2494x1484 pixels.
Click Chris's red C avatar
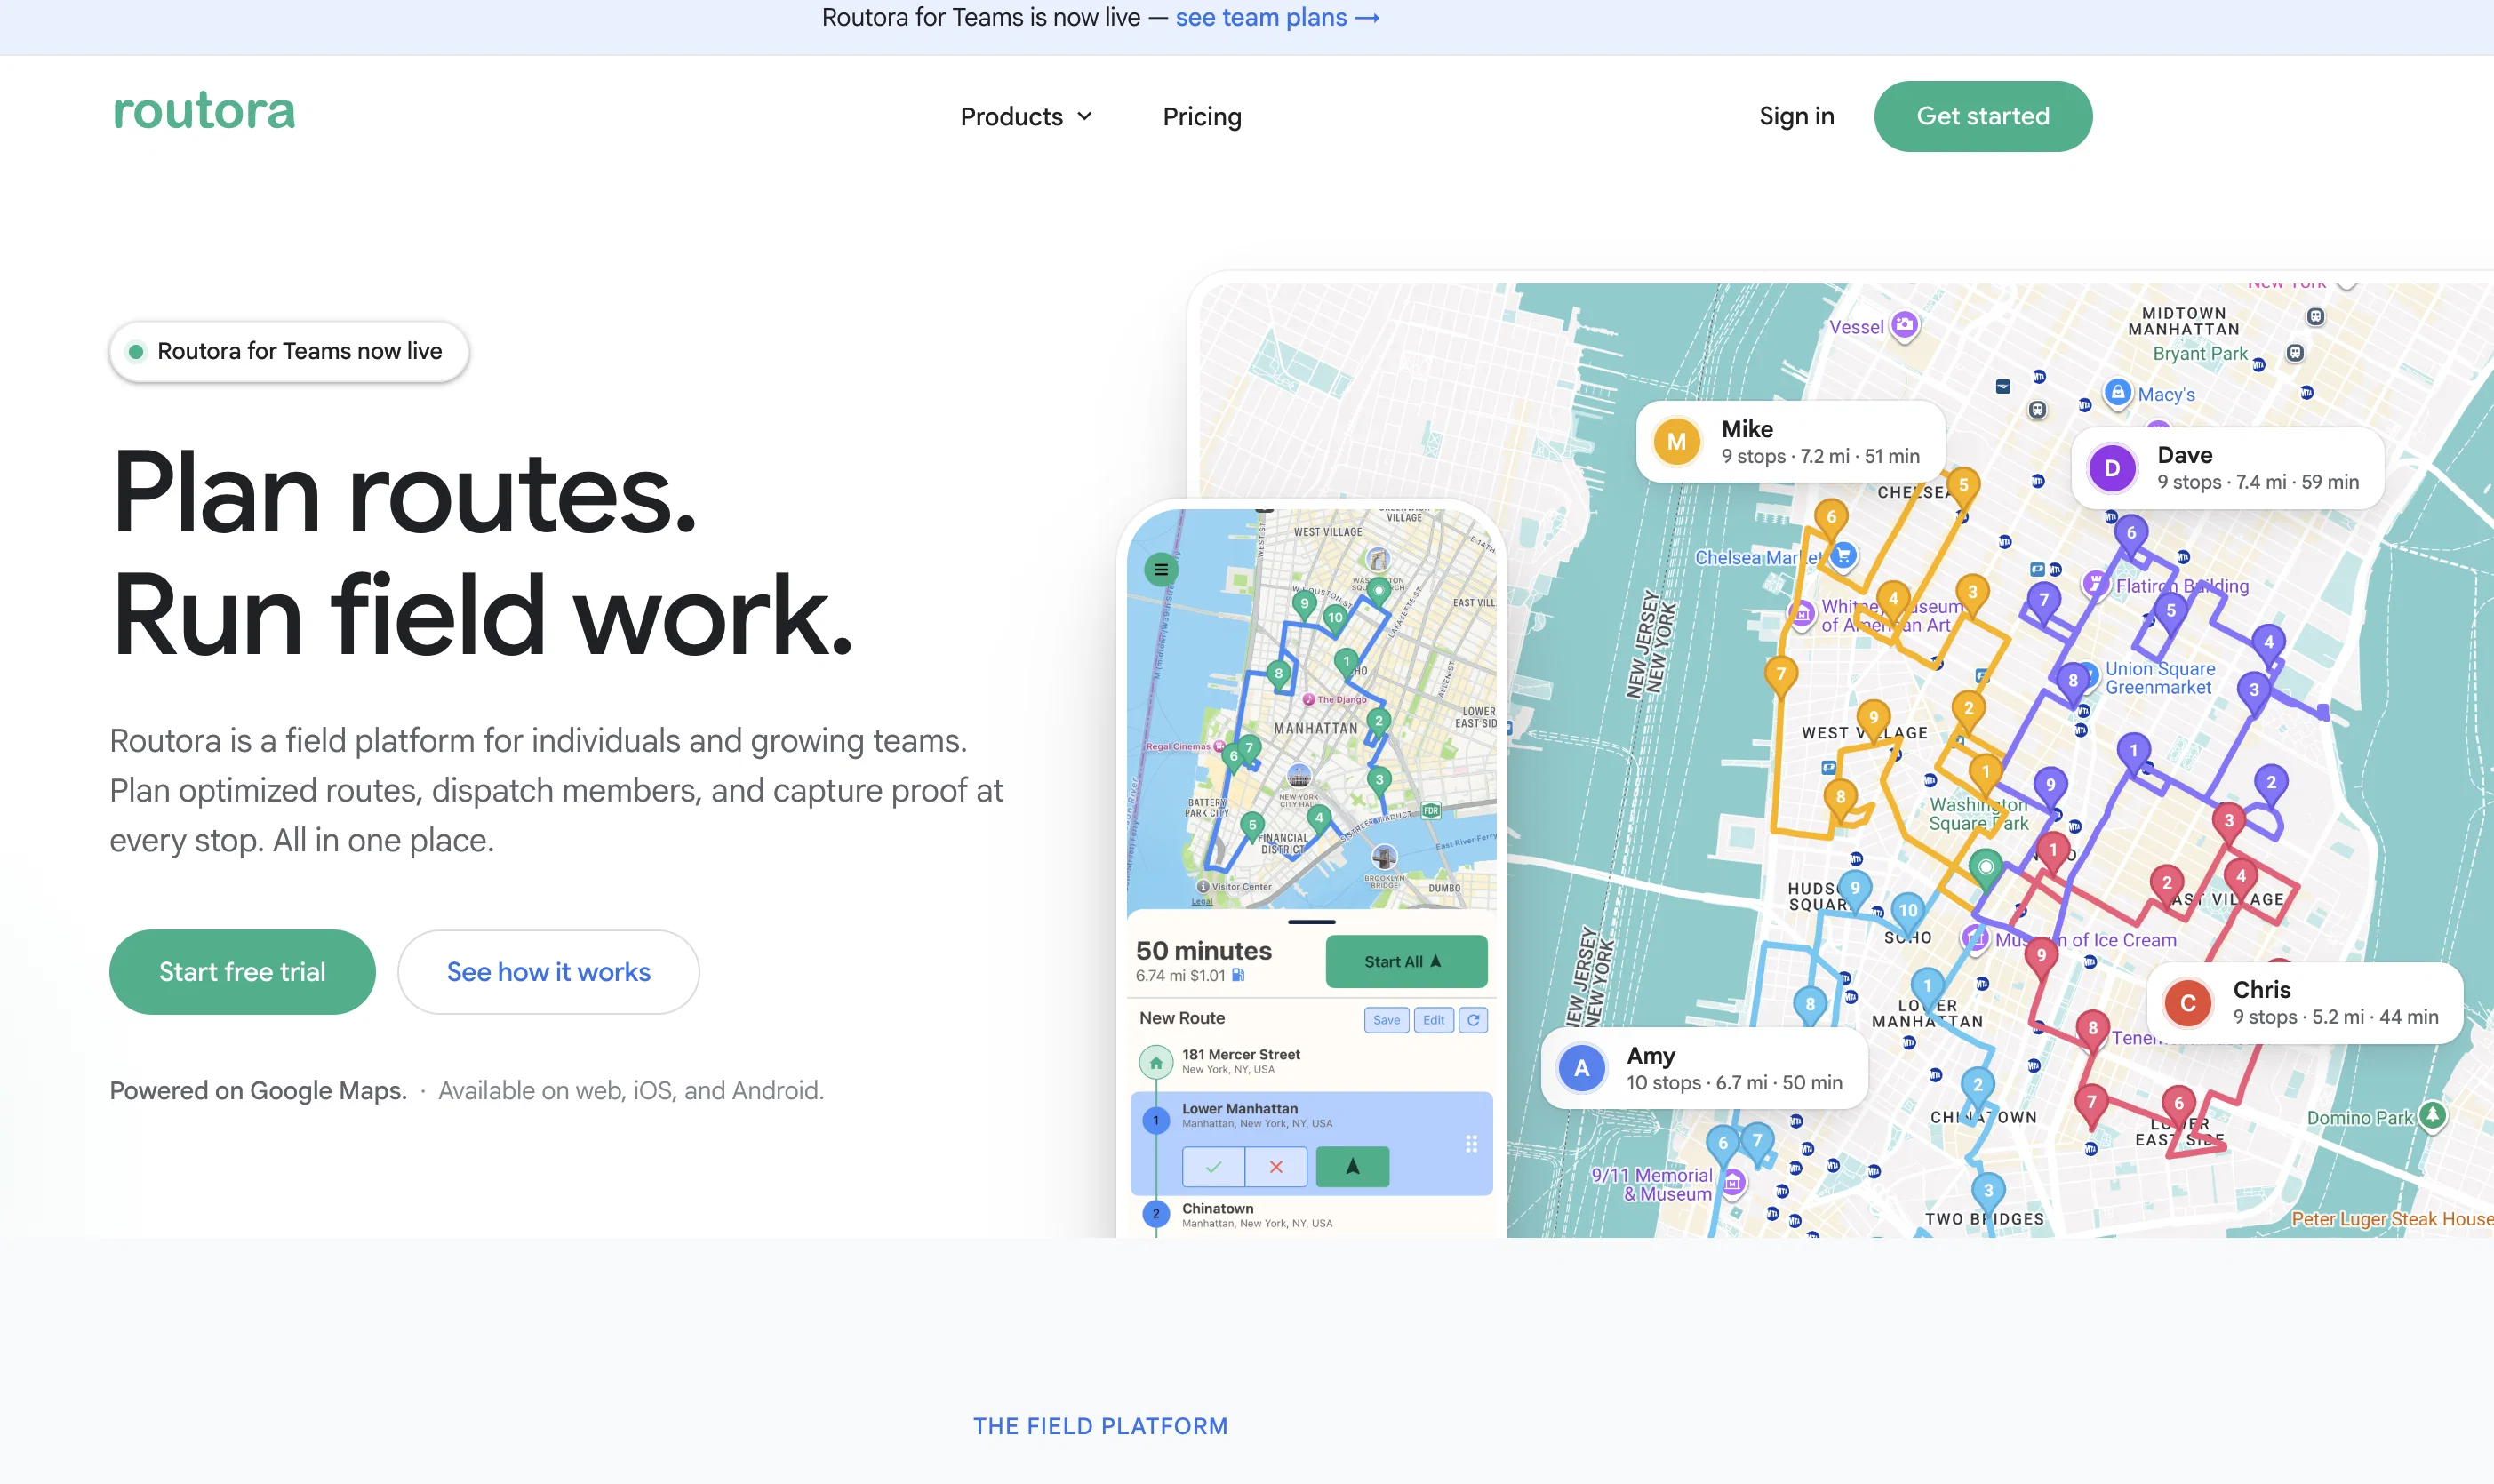pos(2187,1003)
